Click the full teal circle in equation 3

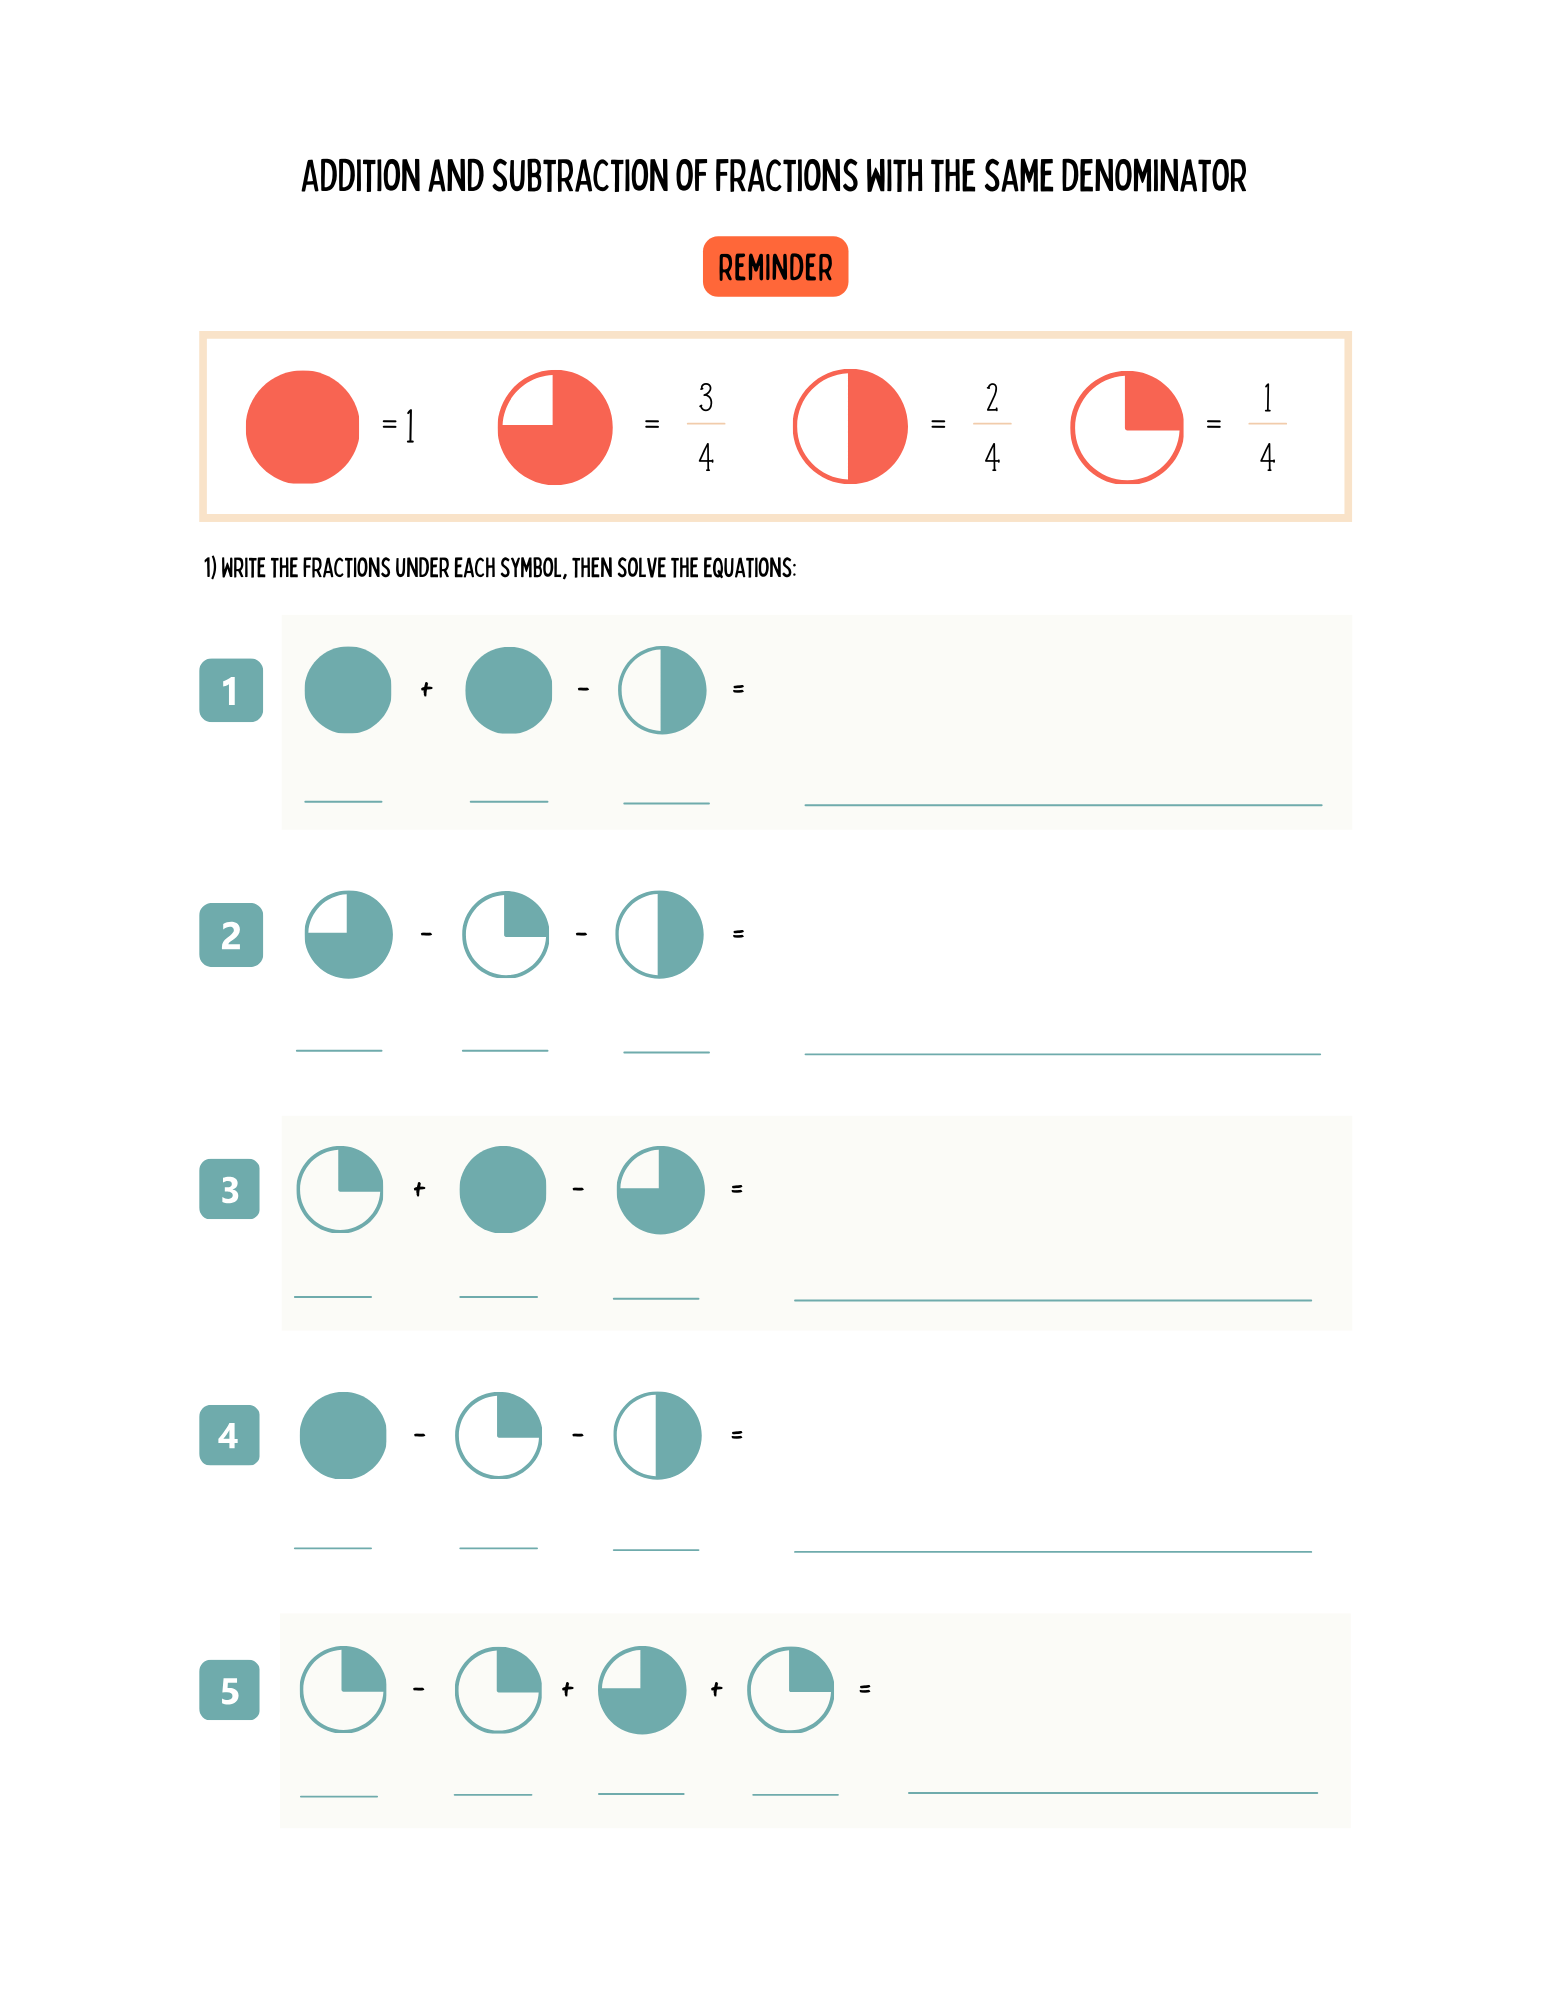pyautogui.click(x=503, y=1189)
